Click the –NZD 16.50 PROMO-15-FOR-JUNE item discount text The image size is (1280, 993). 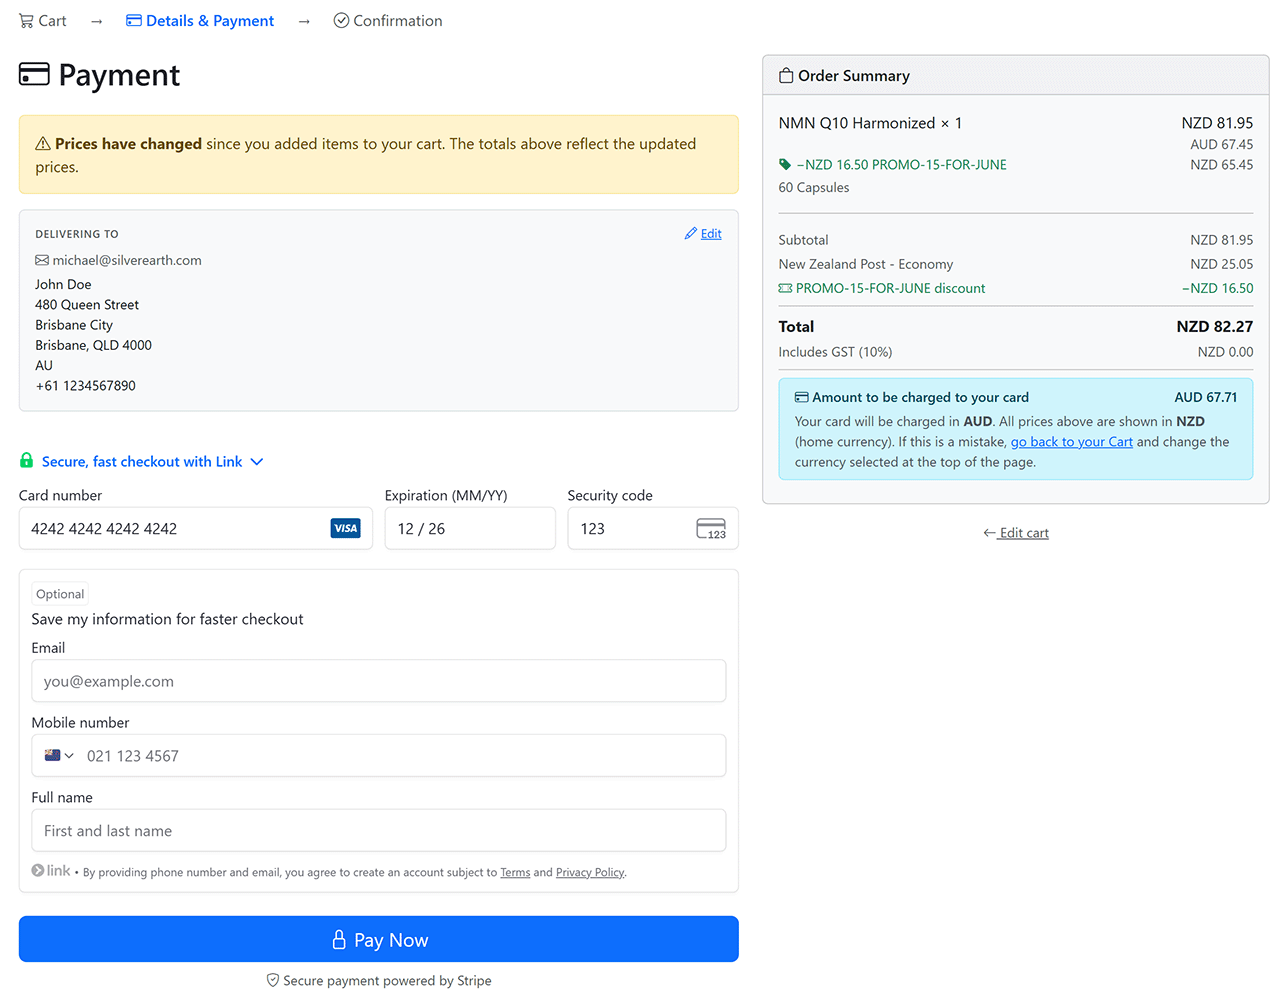pos(901,165)
